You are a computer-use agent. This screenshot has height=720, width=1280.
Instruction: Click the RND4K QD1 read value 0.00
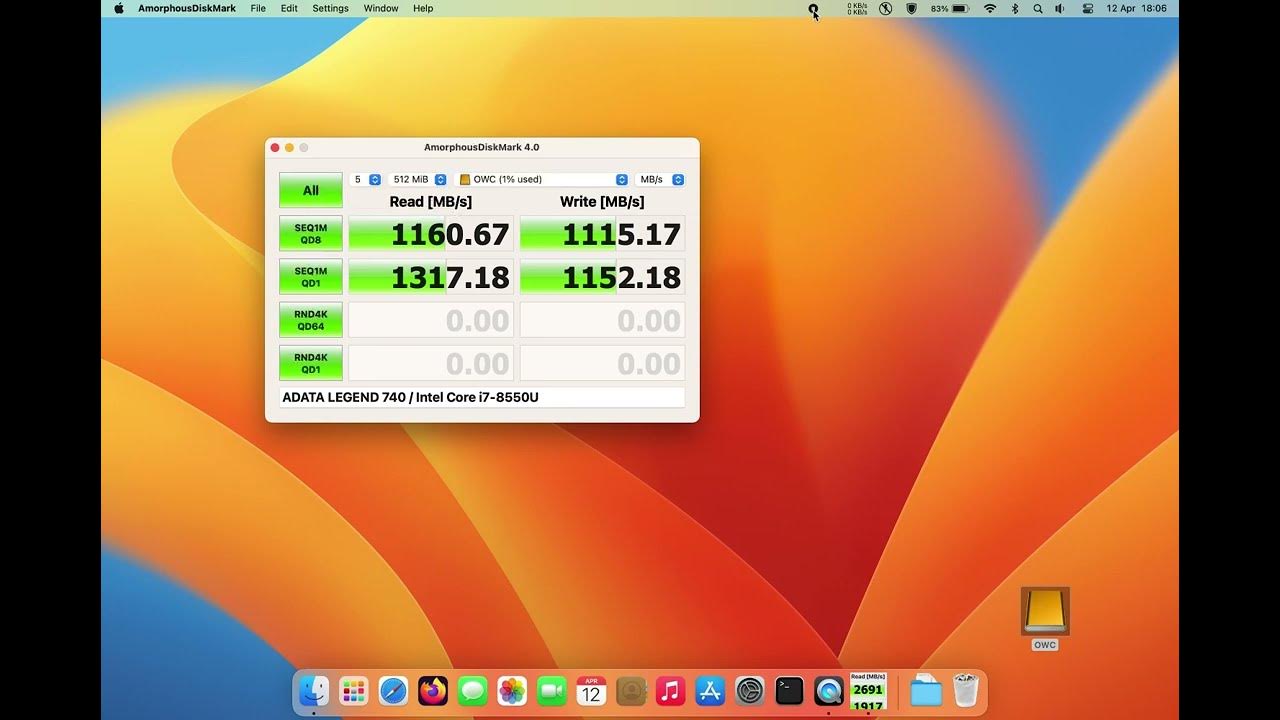point(431,363)
